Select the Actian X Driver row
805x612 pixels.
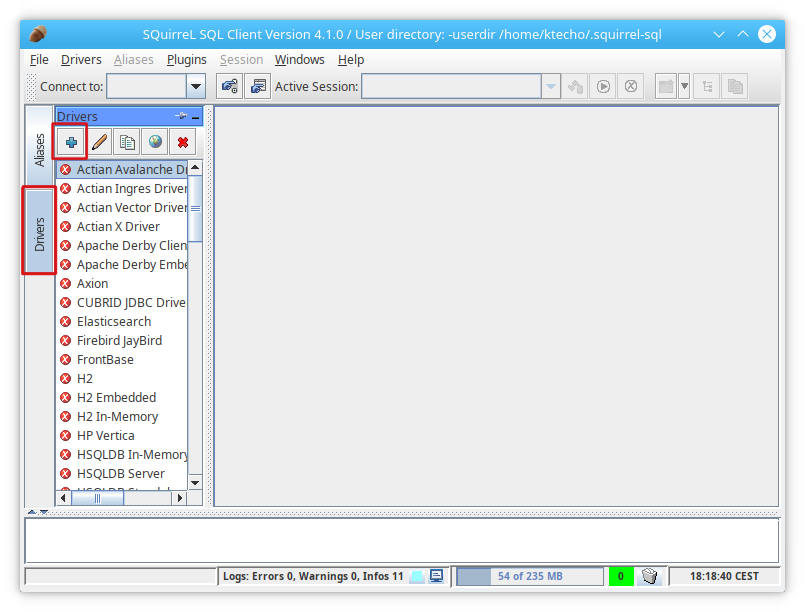[x=122, y=226]
